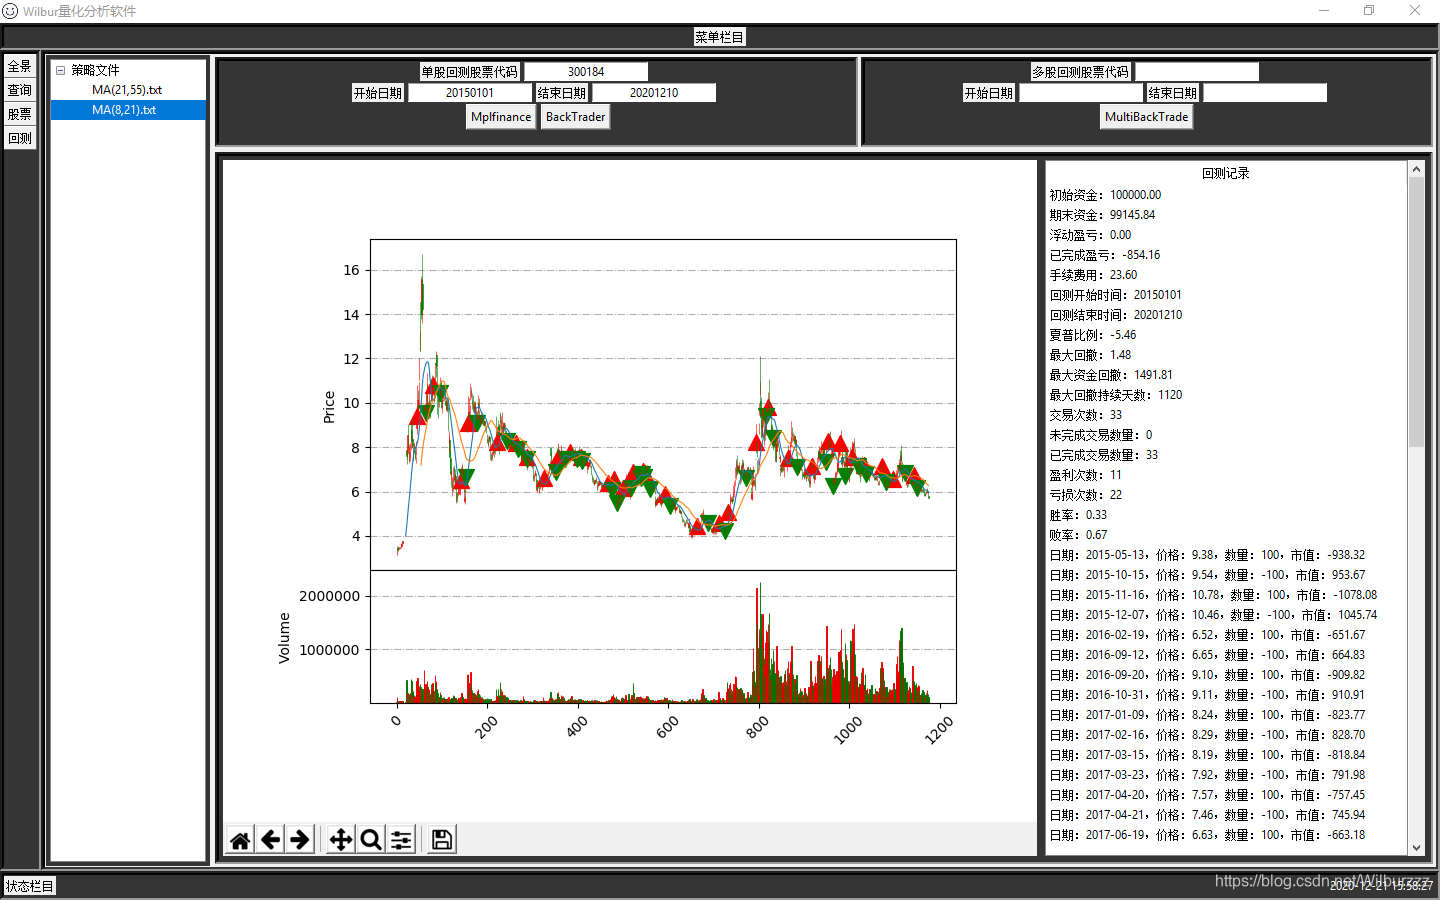Go back to previous chart view

pyautogui.click(x=270, y=840)
